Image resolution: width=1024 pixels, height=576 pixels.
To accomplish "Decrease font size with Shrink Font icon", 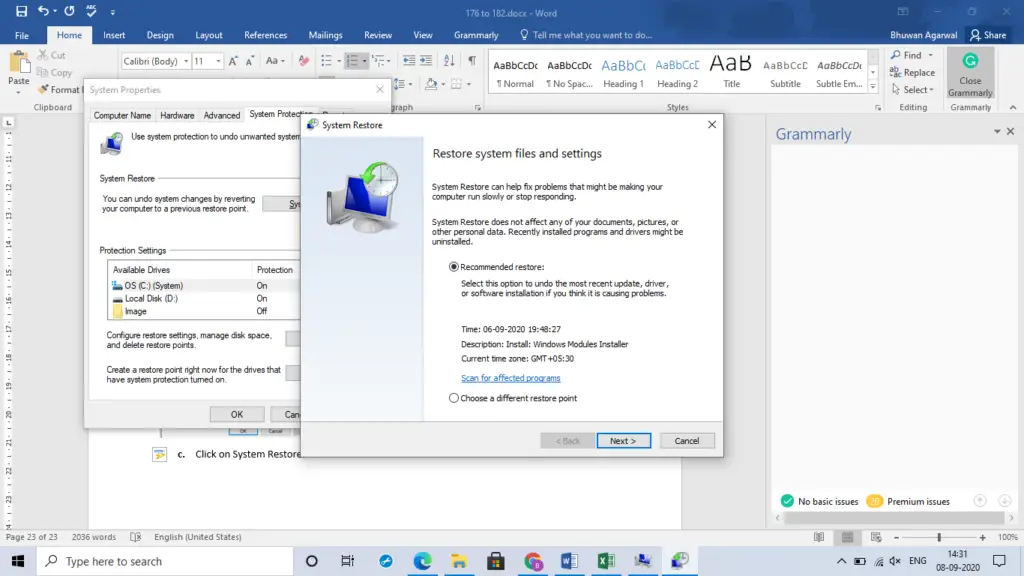I will click(249, 61).
